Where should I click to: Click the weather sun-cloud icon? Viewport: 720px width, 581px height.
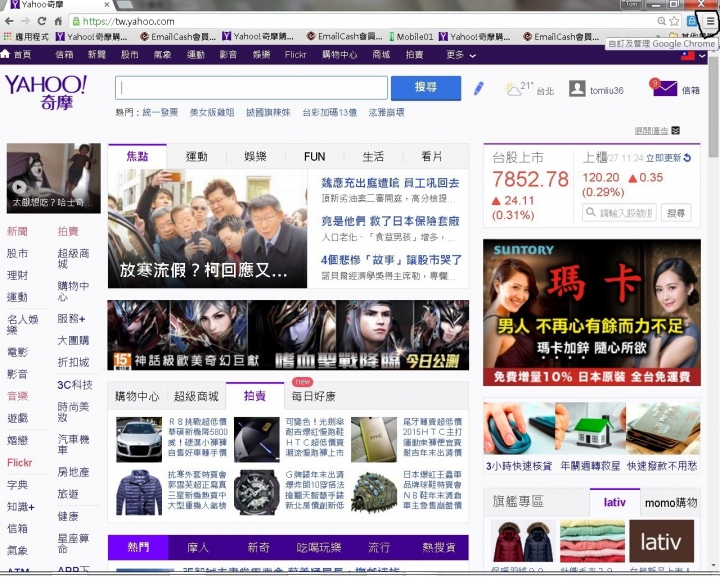tap(512, 88)
